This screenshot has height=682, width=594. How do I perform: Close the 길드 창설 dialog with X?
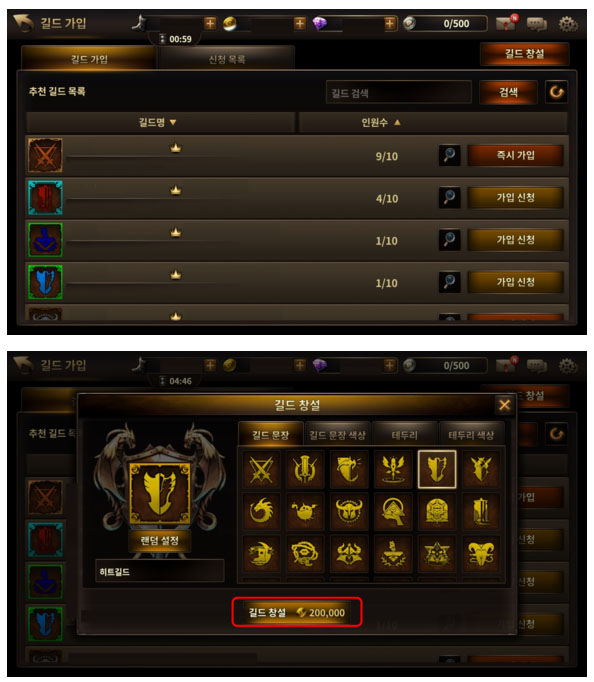click(504, 405)
